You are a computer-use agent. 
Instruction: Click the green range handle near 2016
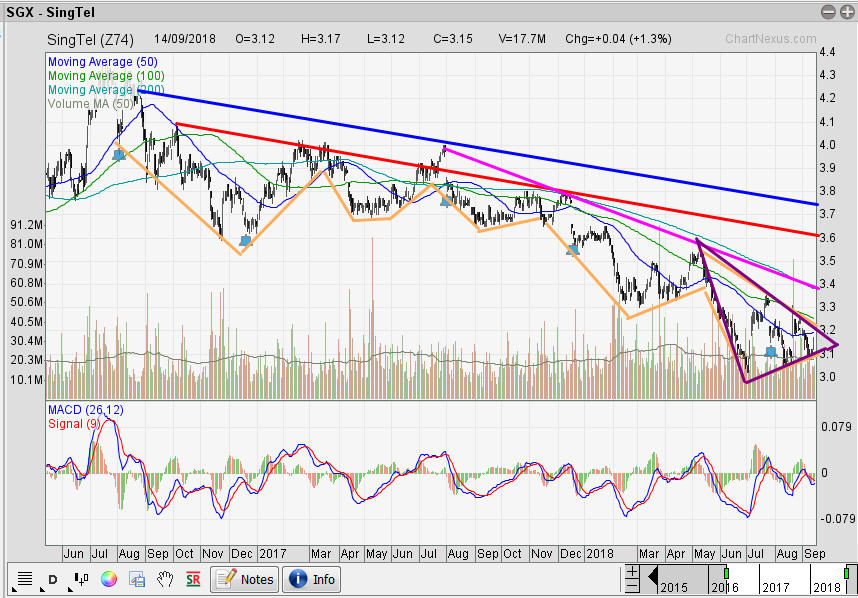727,573
